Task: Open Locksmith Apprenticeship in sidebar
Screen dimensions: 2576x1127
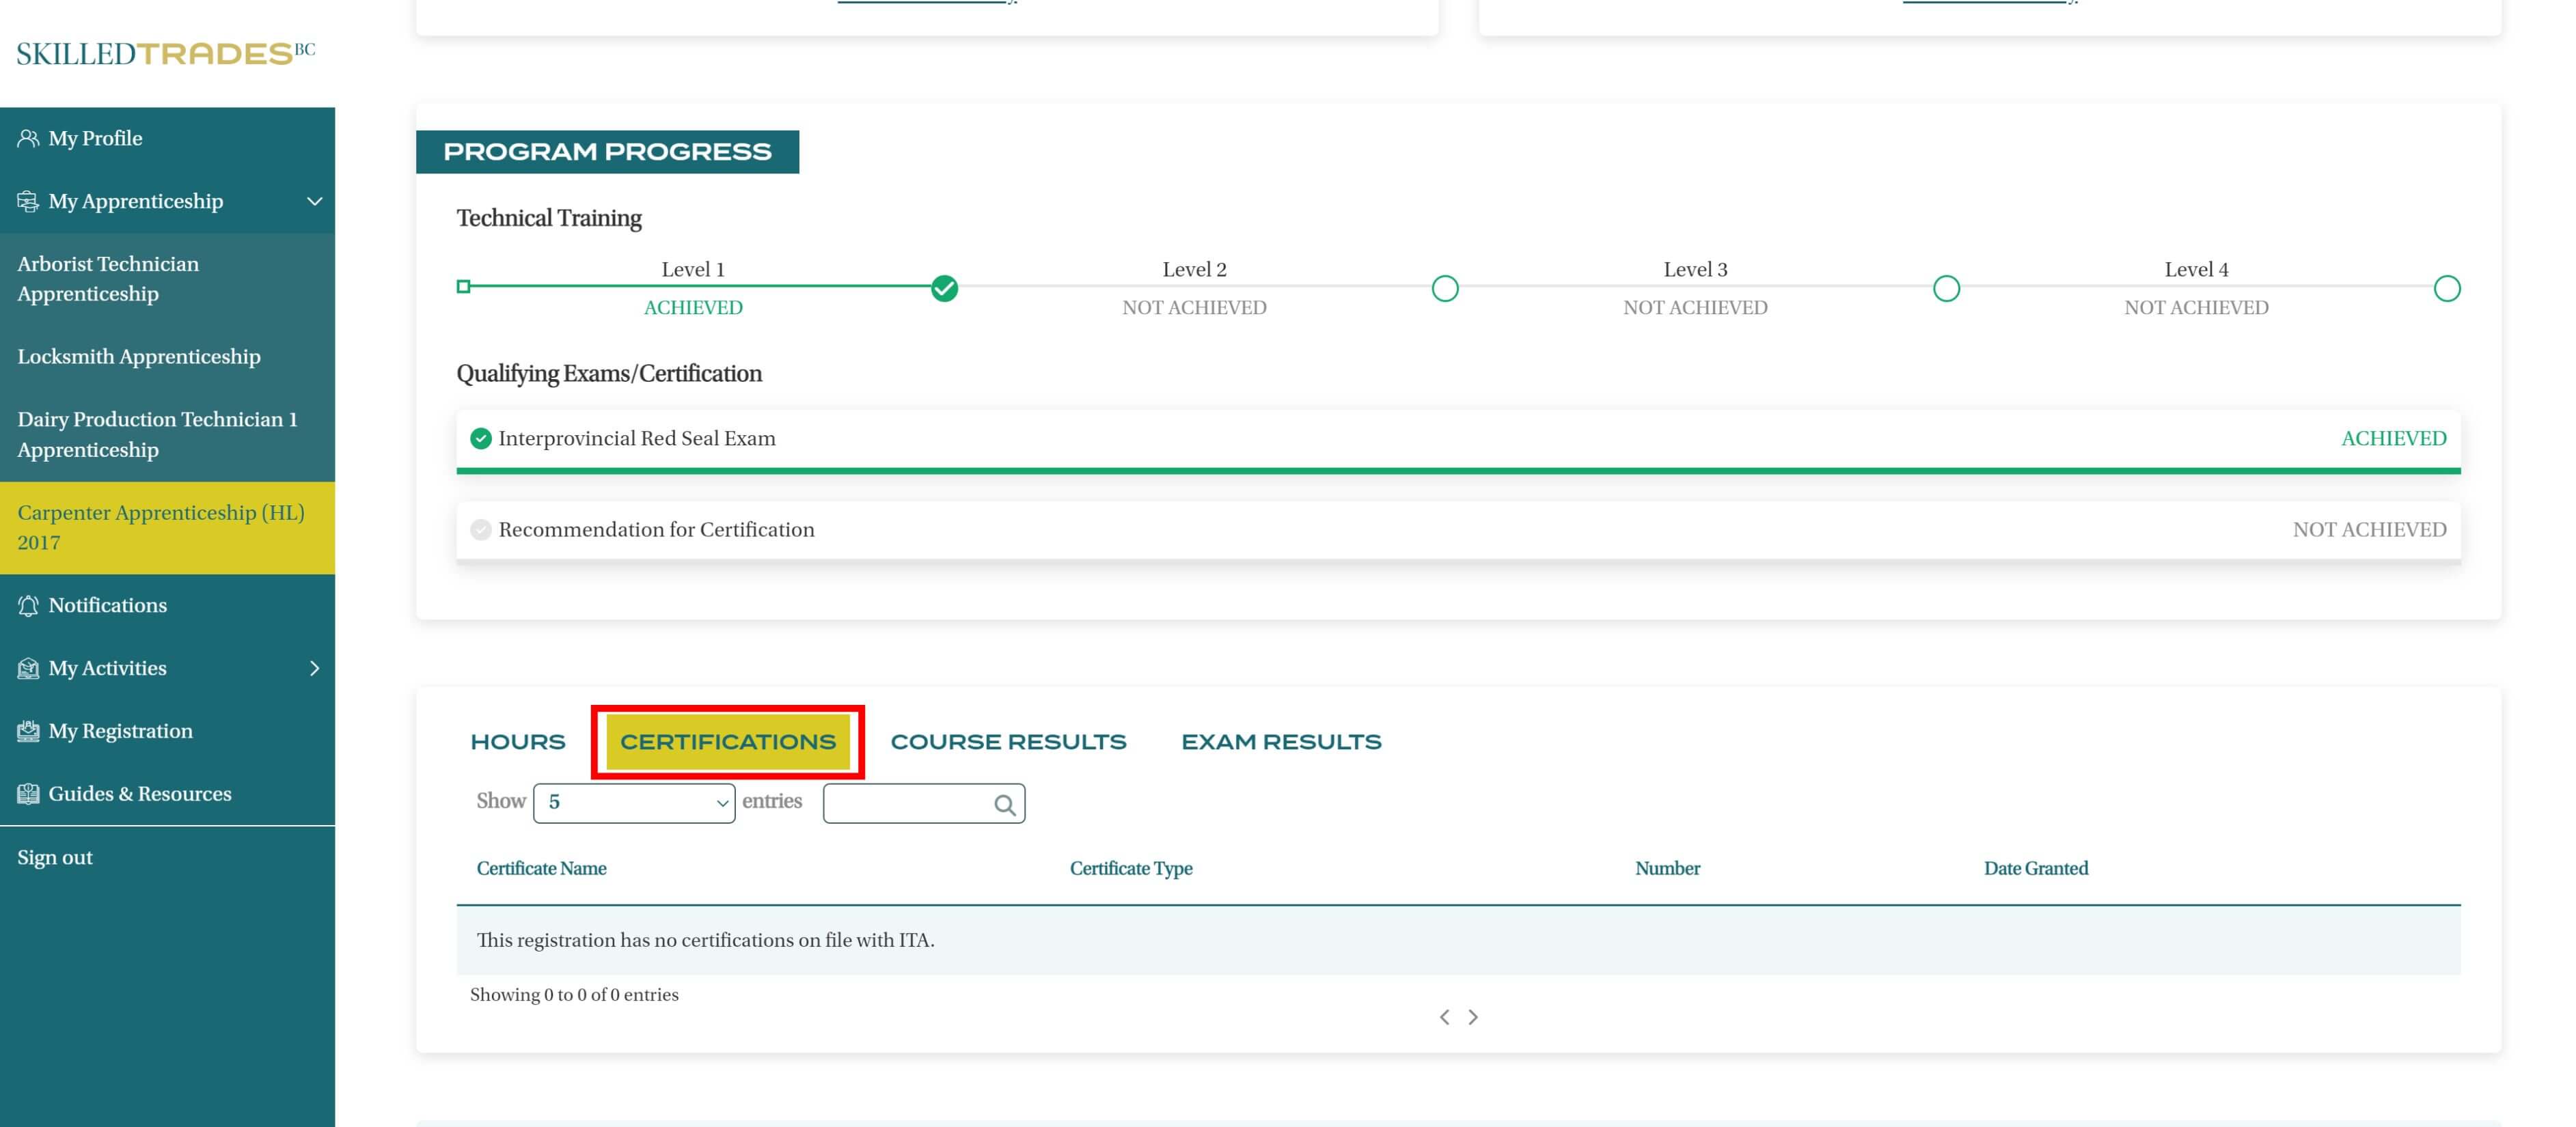Action: (x=139, y=357)
